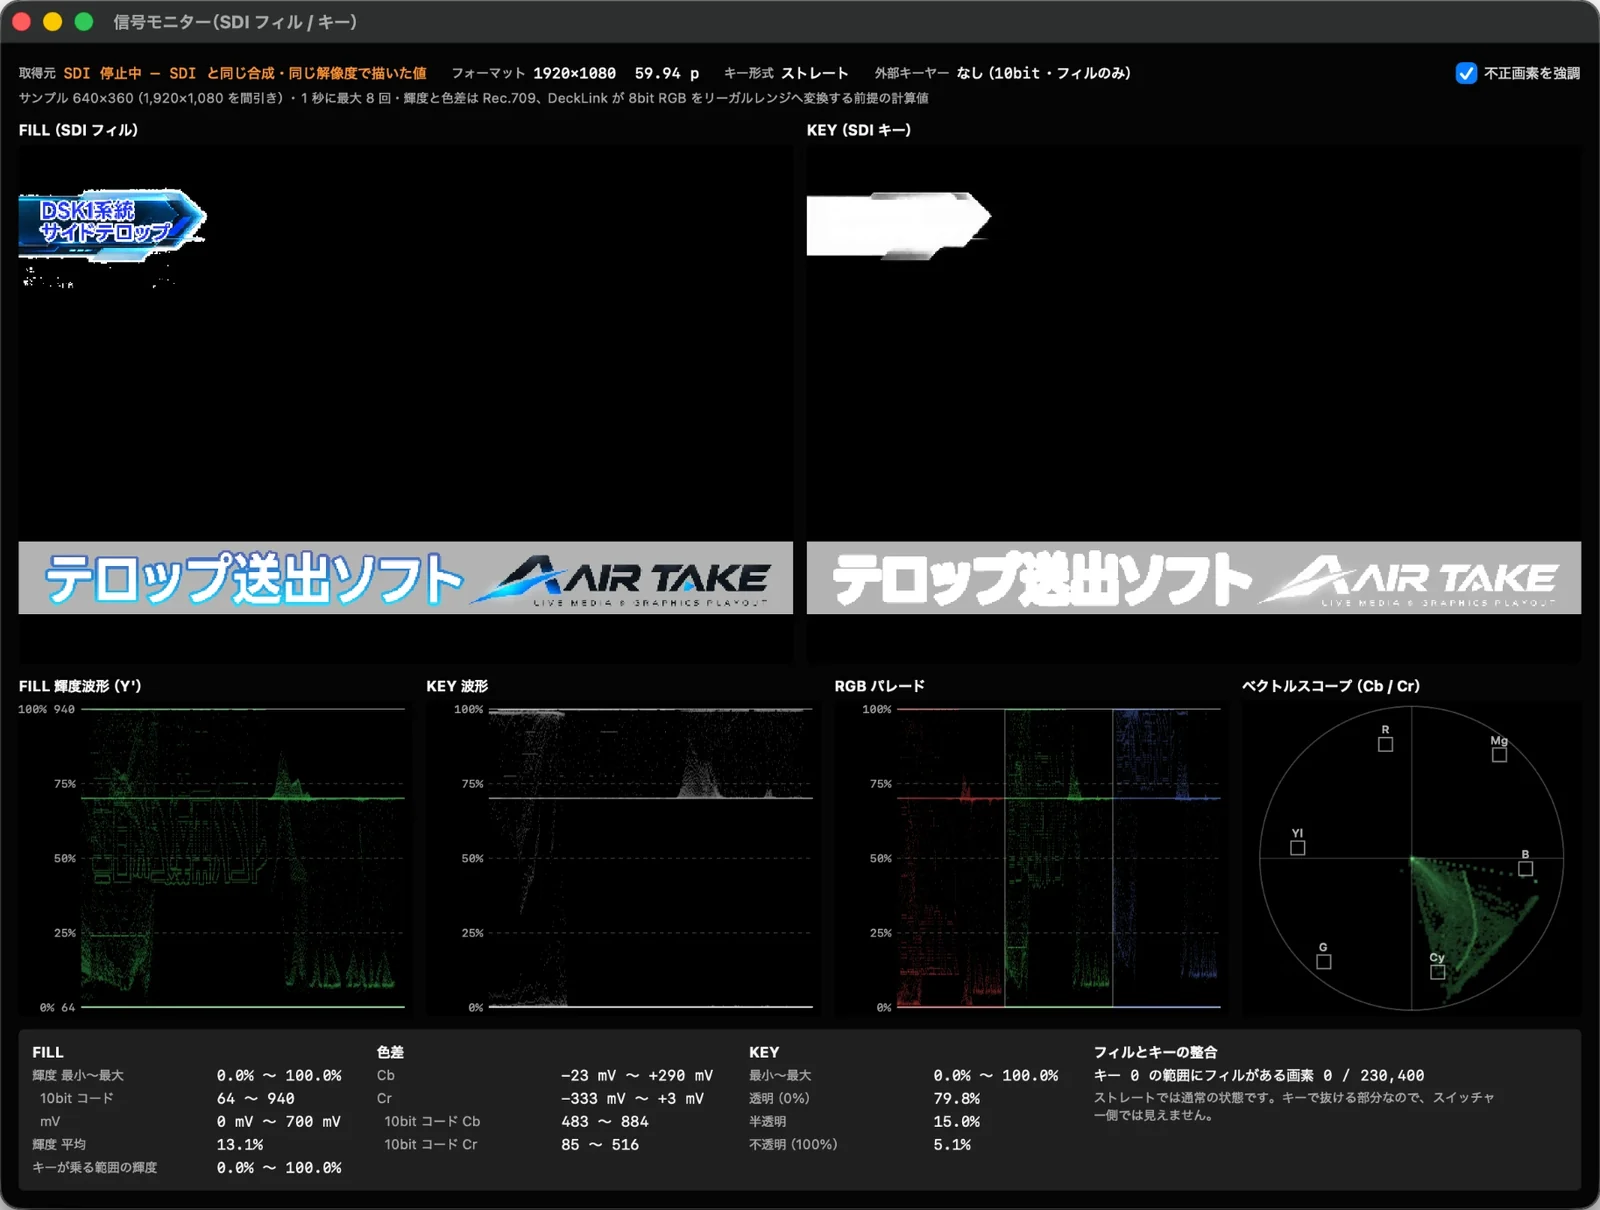Image resolution: width=1600 pixels, height=1210 pixels.
Task: Click the Mg target box in the vectorscope
Action: click(x=1499, y=755)
